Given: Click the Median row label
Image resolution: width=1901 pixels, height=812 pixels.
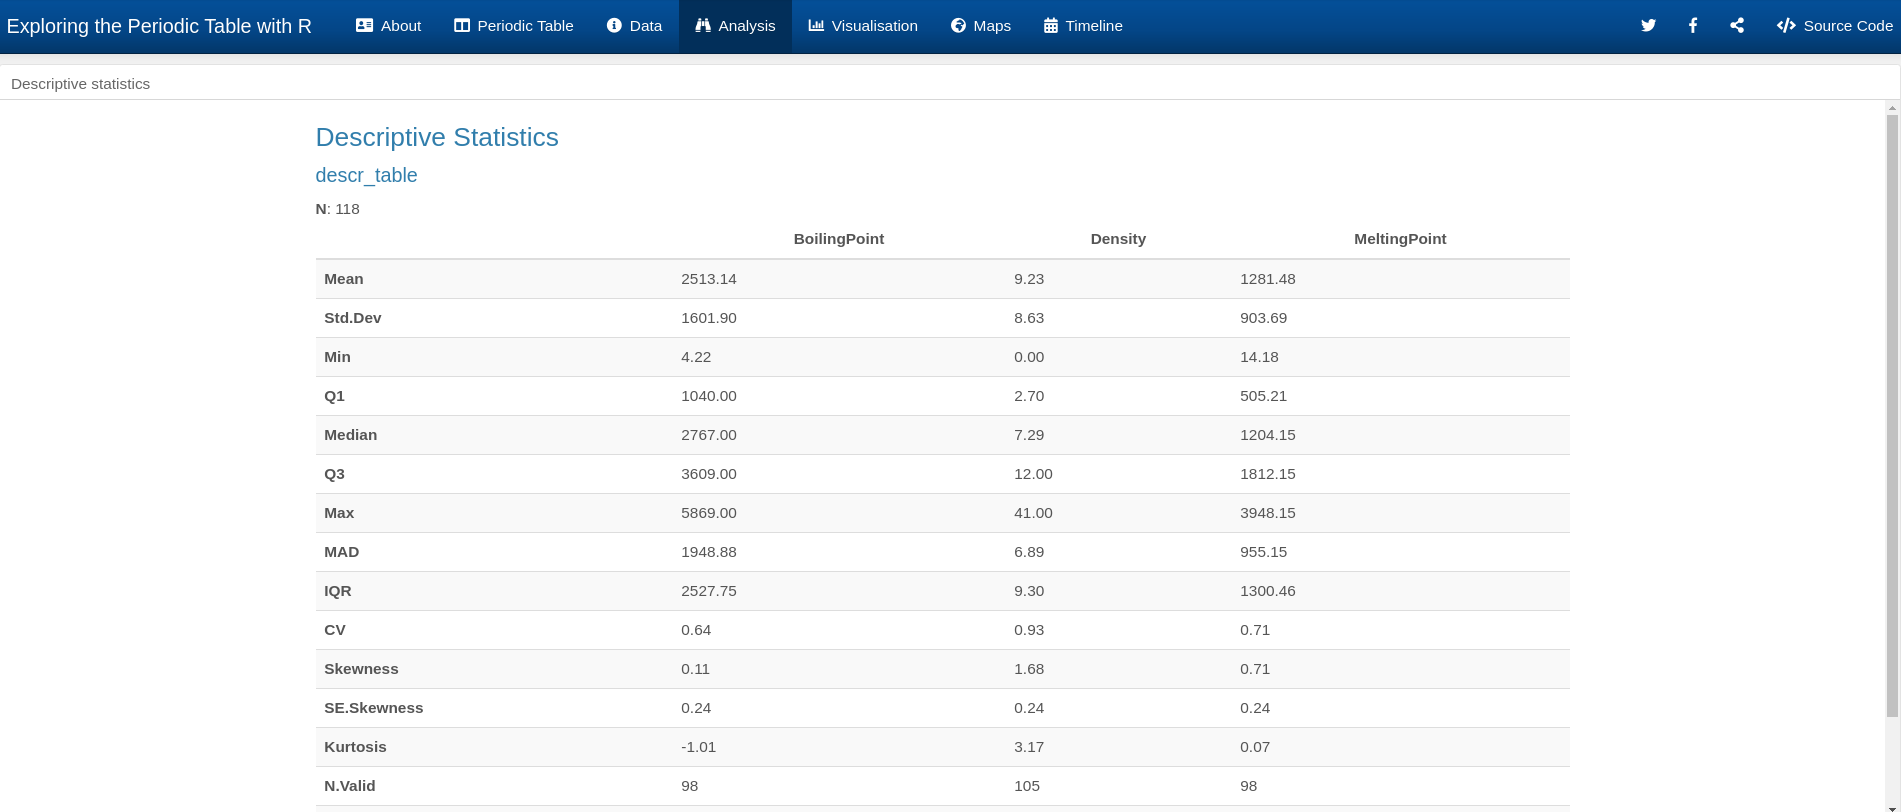Looking at the screenshot, I should pyautogui.click(x=350, y=435).
